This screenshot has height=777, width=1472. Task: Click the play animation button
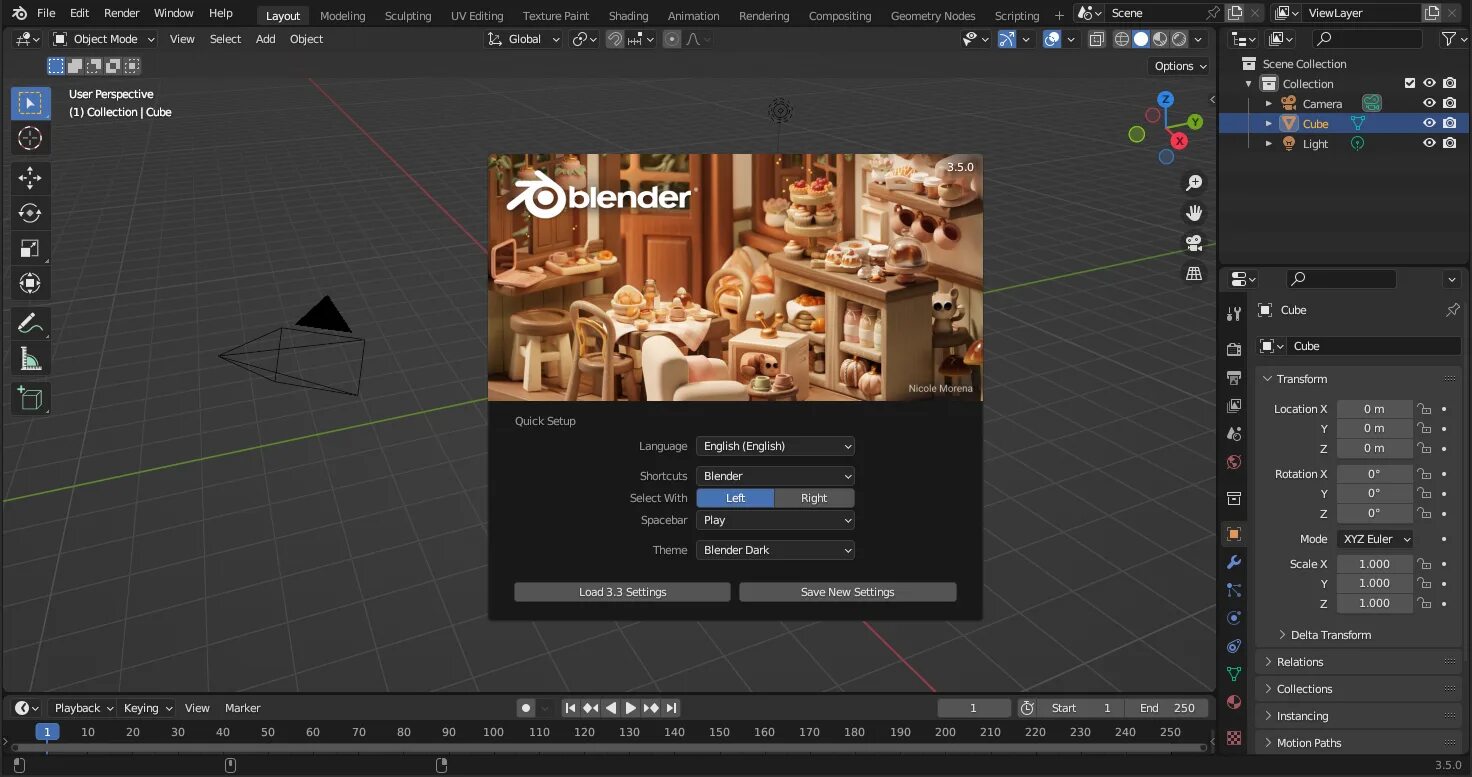pos(630,708)
